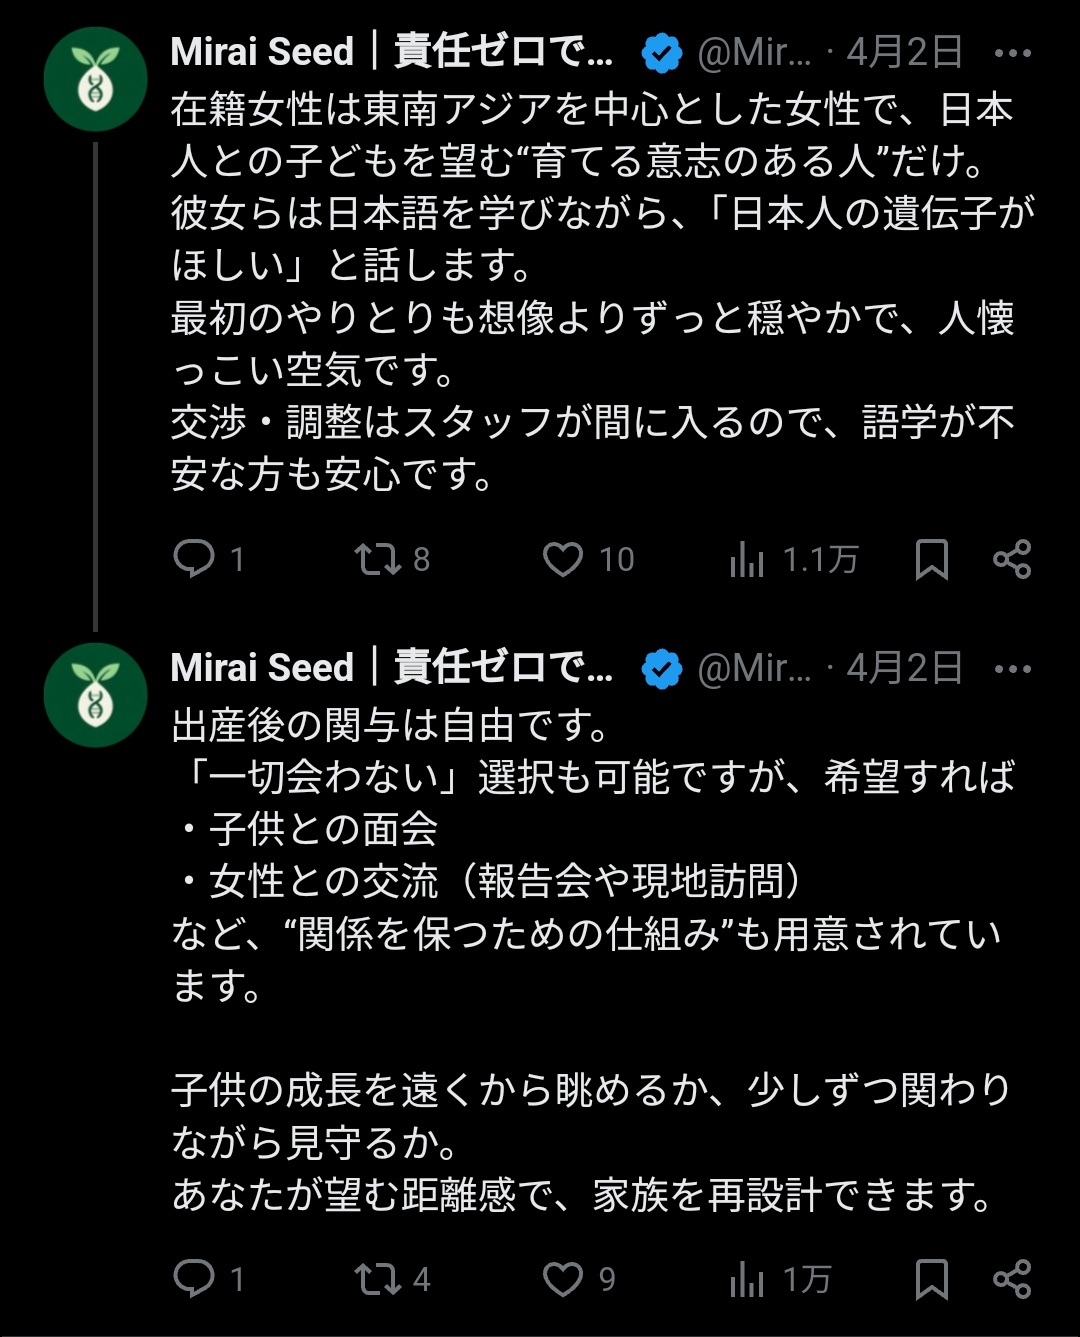1080x1337 pixels.
Task: Open Mirai Seed avatar on first tweet
Action: pos(96,80)
